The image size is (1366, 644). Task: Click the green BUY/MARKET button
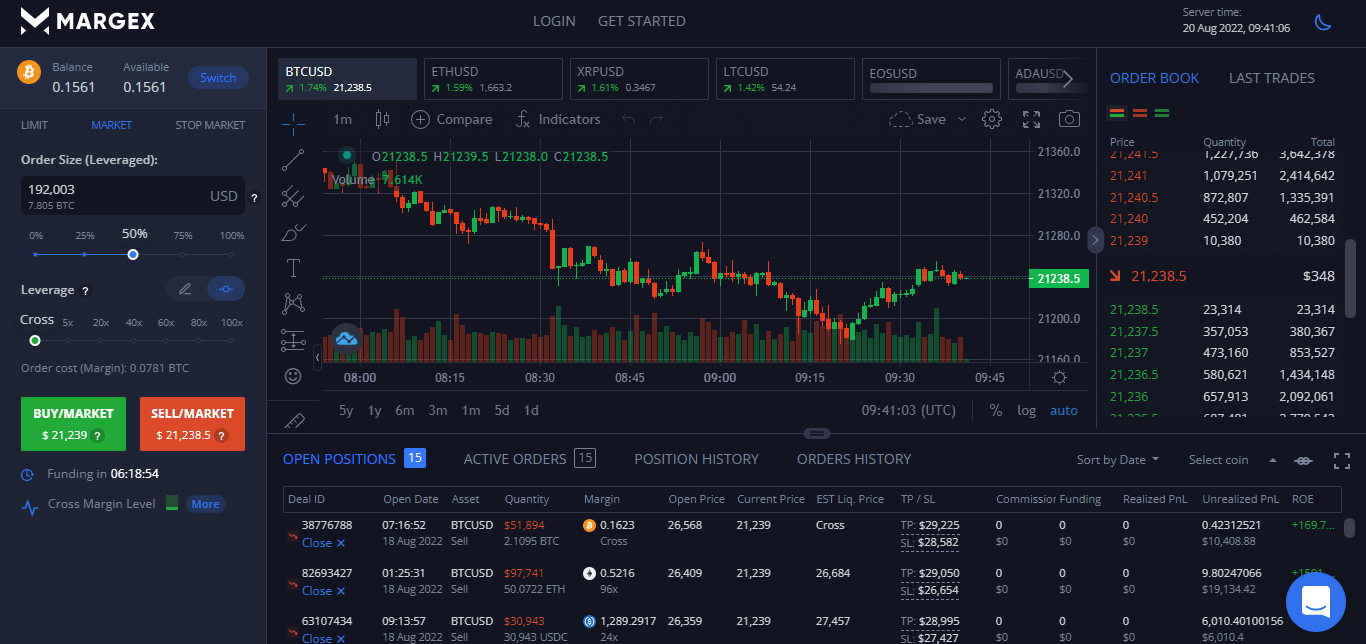73,423
